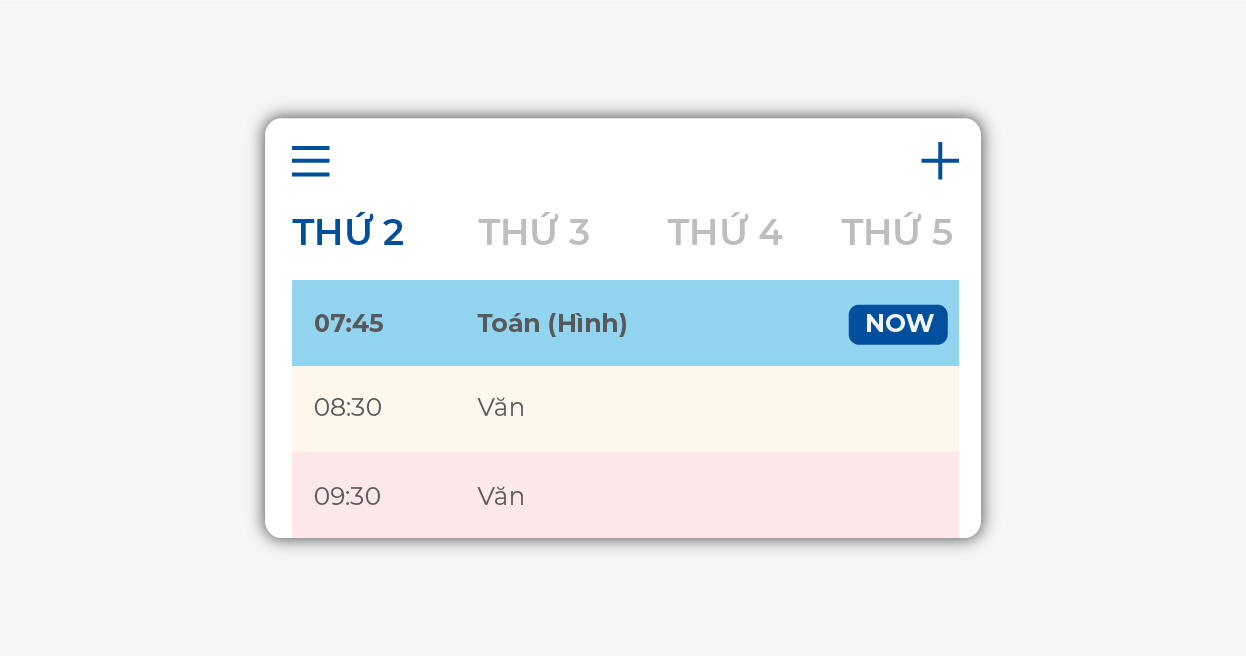Click the NOW badge
1246x656 pixels.
click(x=898, y=324)
